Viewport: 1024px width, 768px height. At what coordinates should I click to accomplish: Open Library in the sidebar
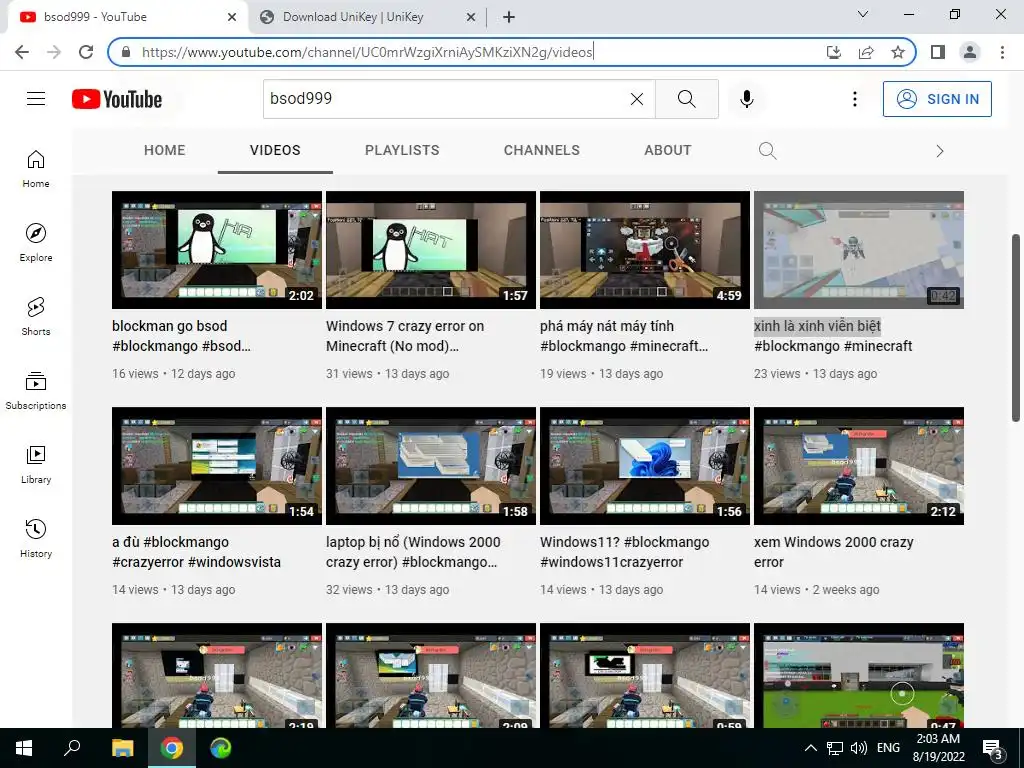(36, 464)
